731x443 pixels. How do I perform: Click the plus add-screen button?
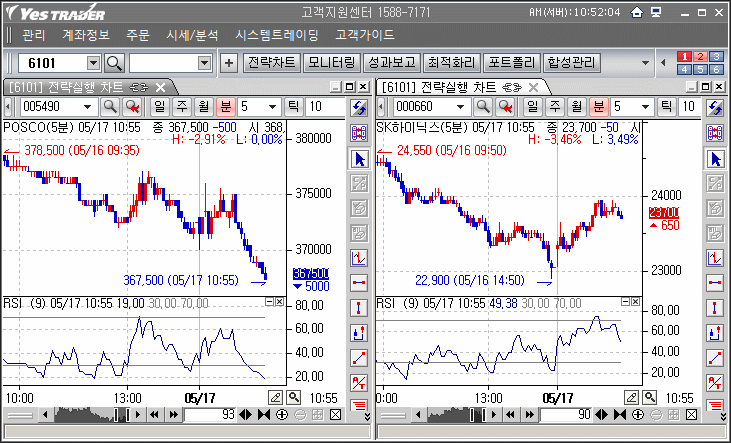tap(228, 63)
